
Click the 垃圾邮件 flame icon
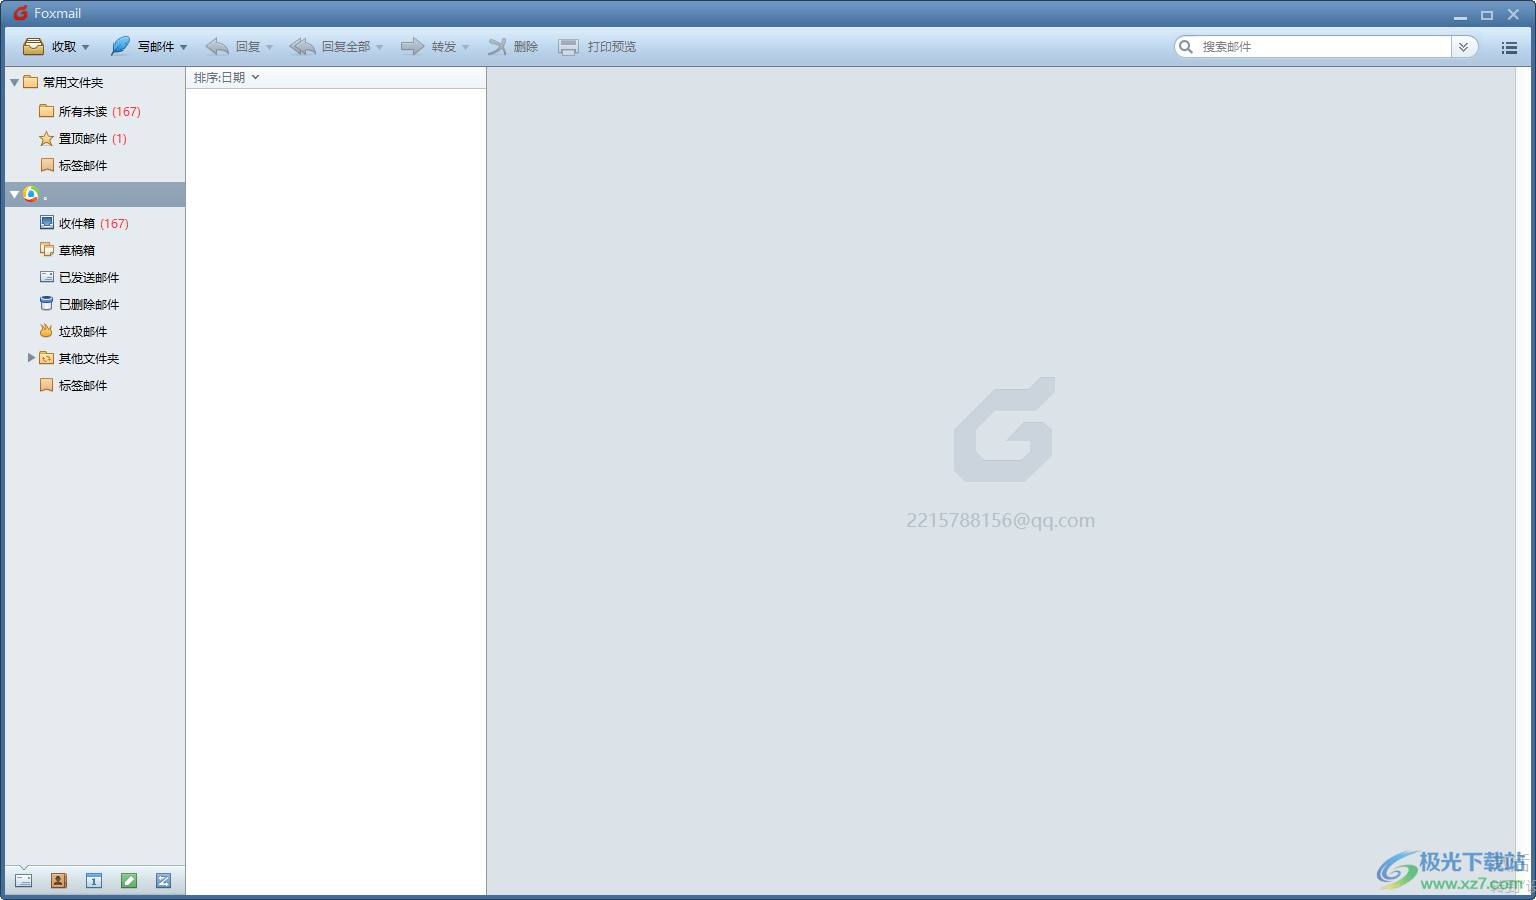(x=47, y=330)
